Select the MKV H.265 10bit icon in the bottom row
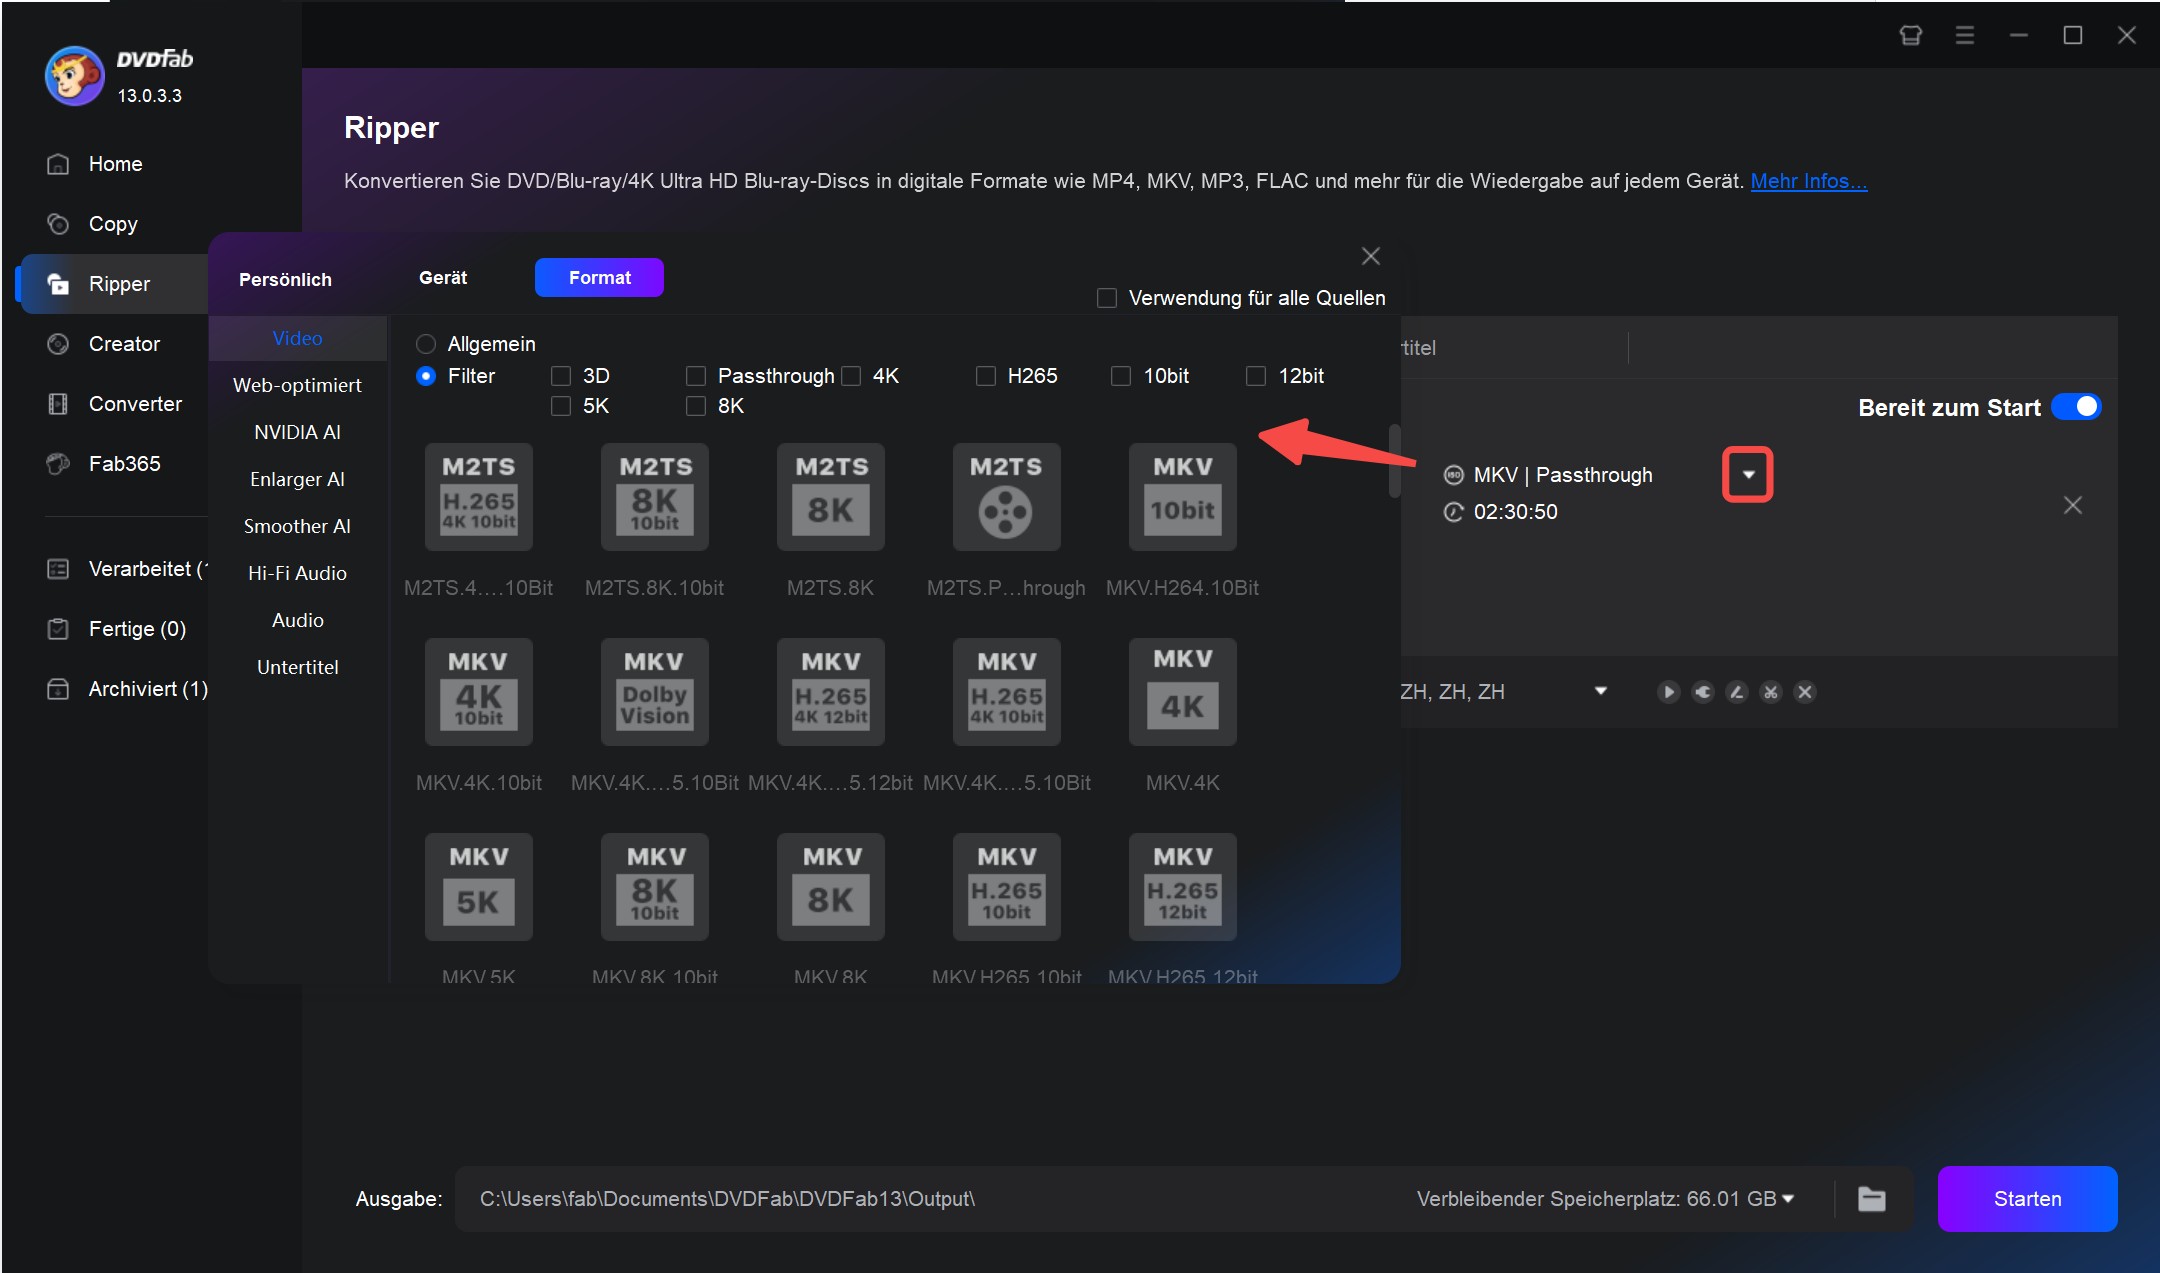 click(1006, 887)
